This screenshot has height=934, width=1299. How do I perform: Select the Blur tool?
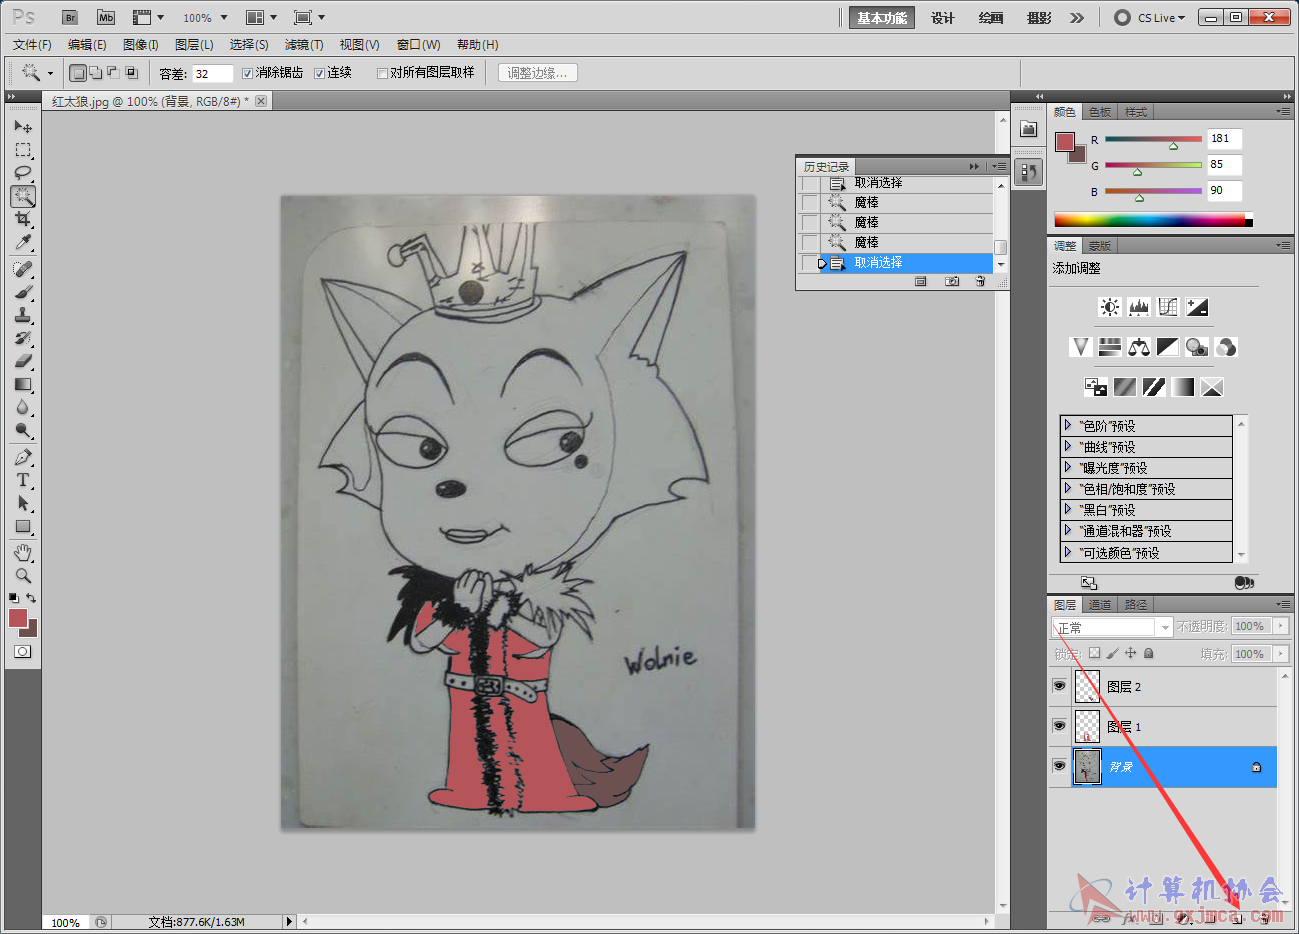coord(23,407)
